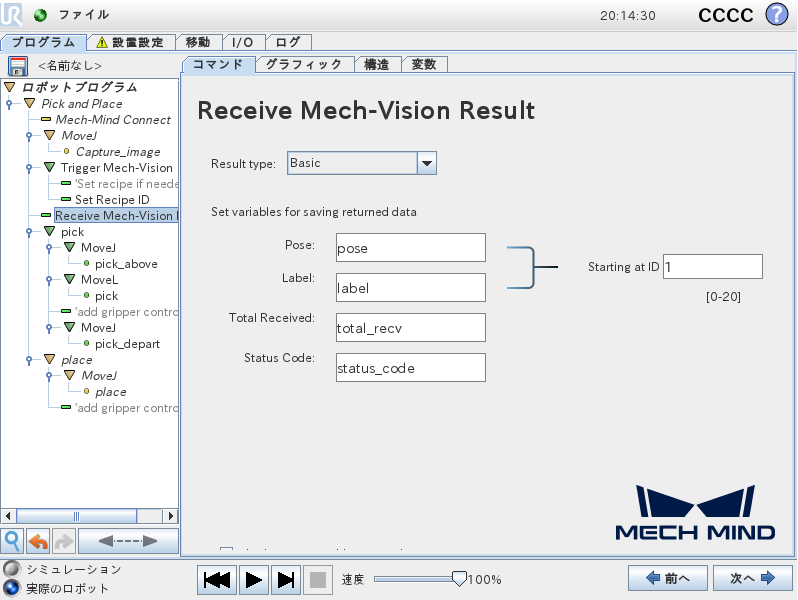Select the コマンド tab
Viewport: 798px width, 600px height.
[218, 65]
